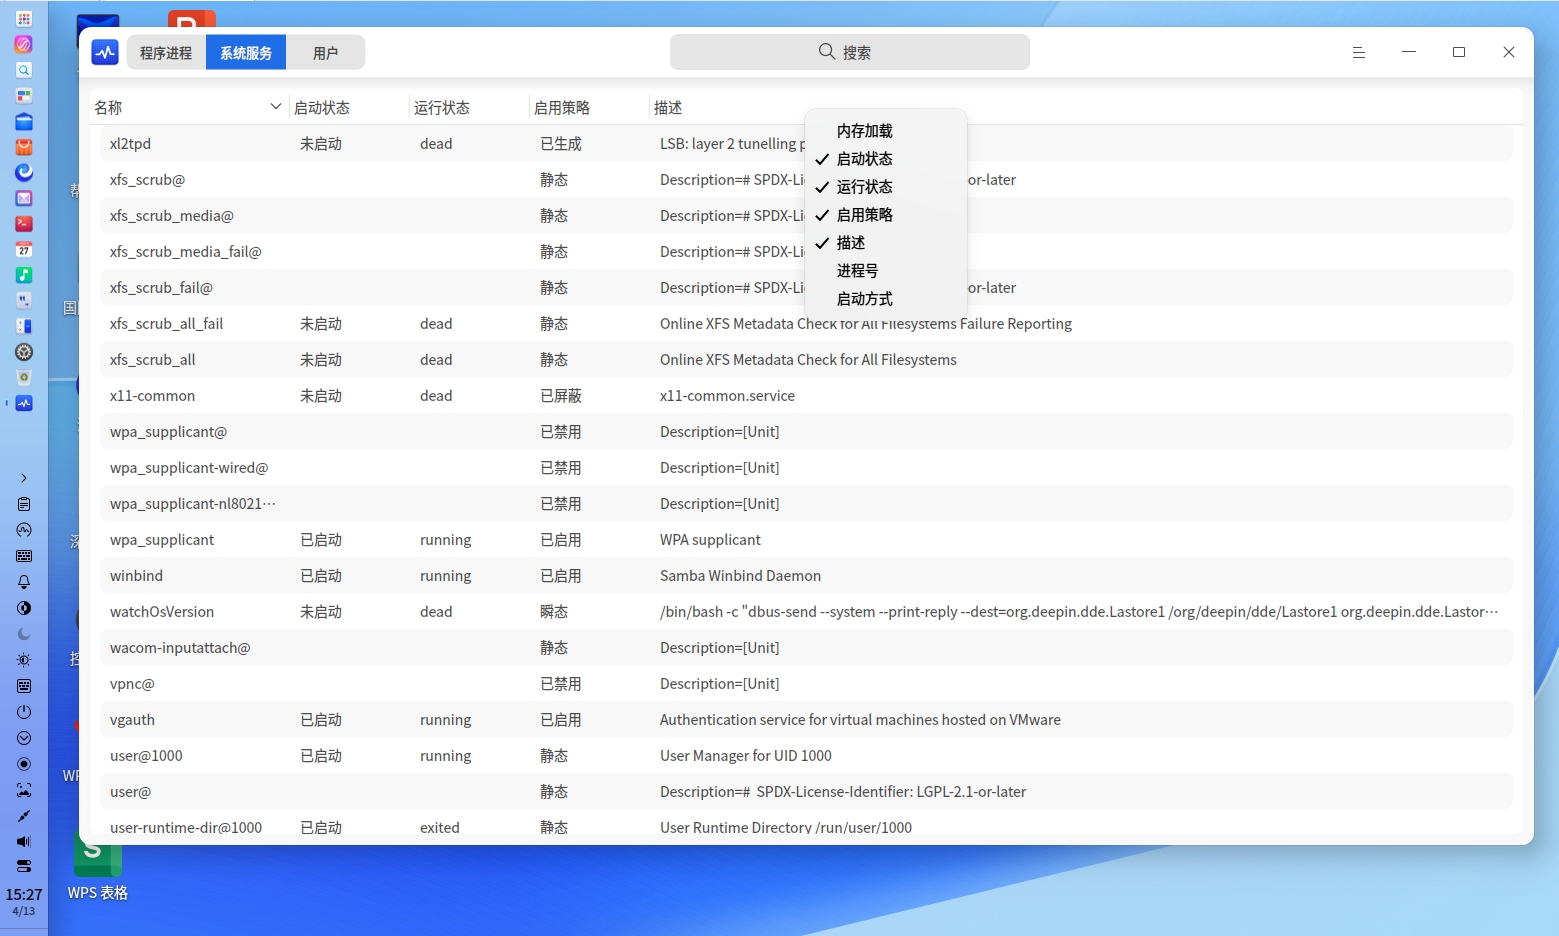
Task: Enable the 进程号 column option
Action: tap(886, 271)
